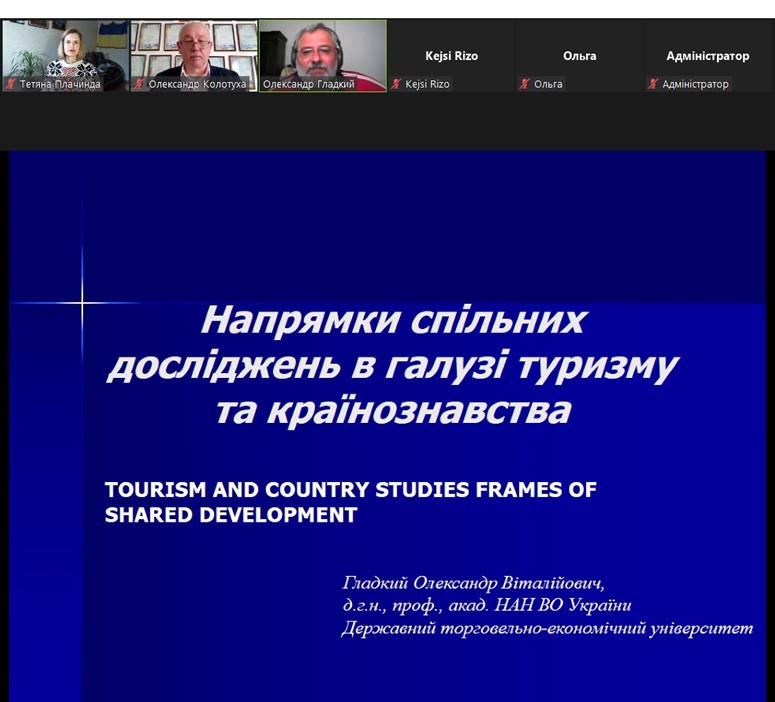Click the name label Олександр Гладкий
This screenshot has width=775, height=702.
pyautogui.click(x=308, y=84)
